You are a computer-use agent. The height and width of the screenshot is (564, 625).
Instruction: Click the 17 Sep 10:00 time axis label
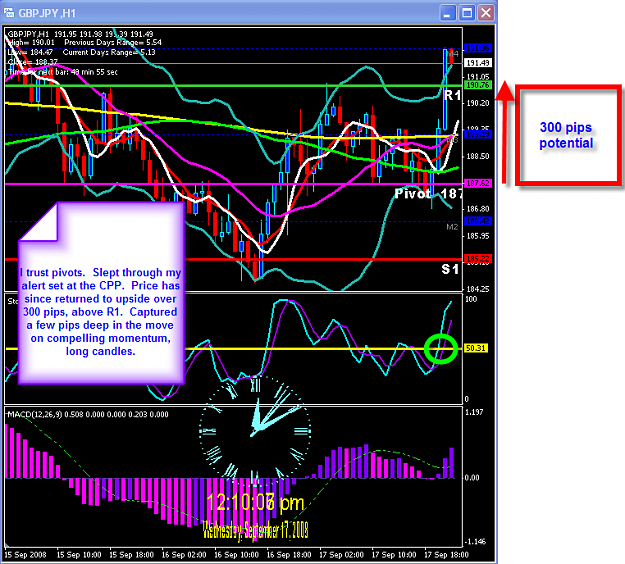click(394, 554)
